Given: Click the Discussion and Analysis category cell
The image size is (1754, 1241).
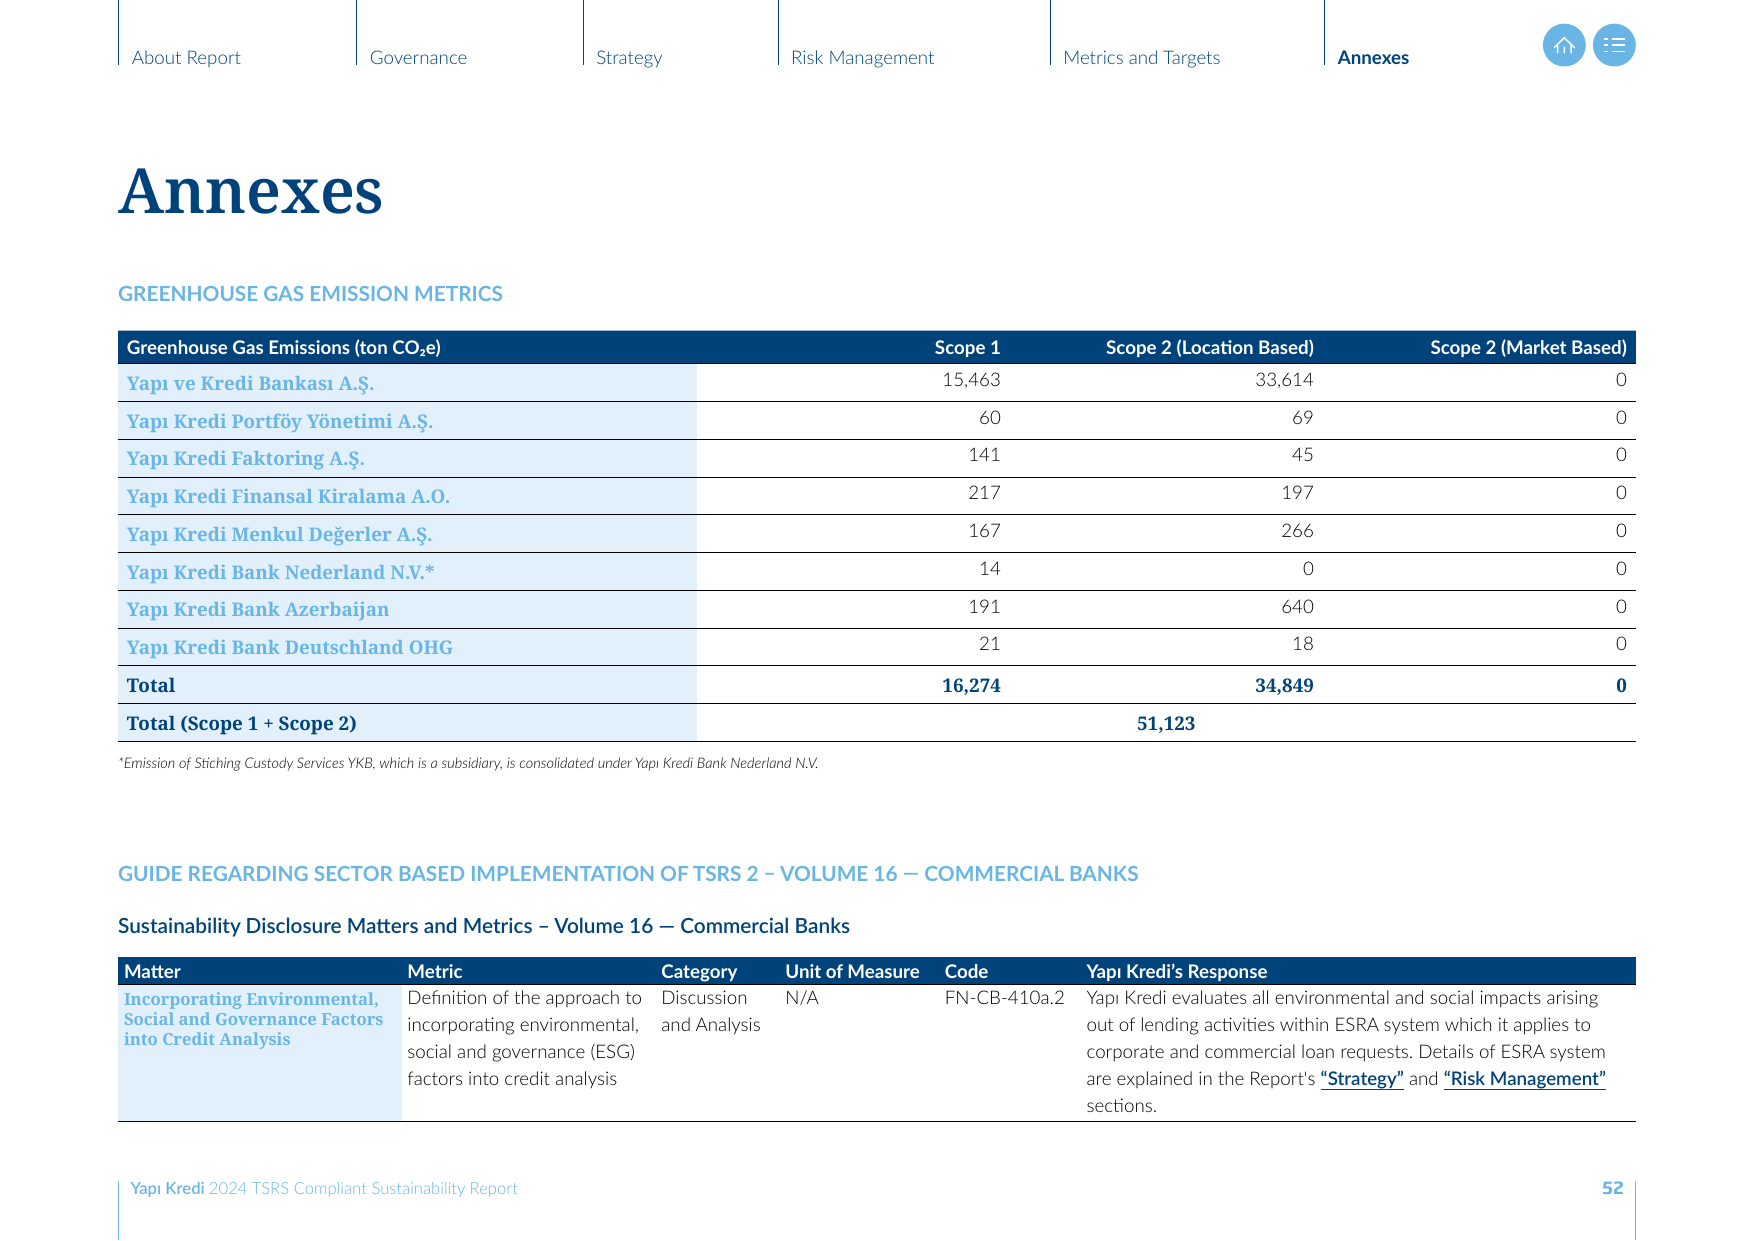Looking at the screenshot, I should [710, 1011].
